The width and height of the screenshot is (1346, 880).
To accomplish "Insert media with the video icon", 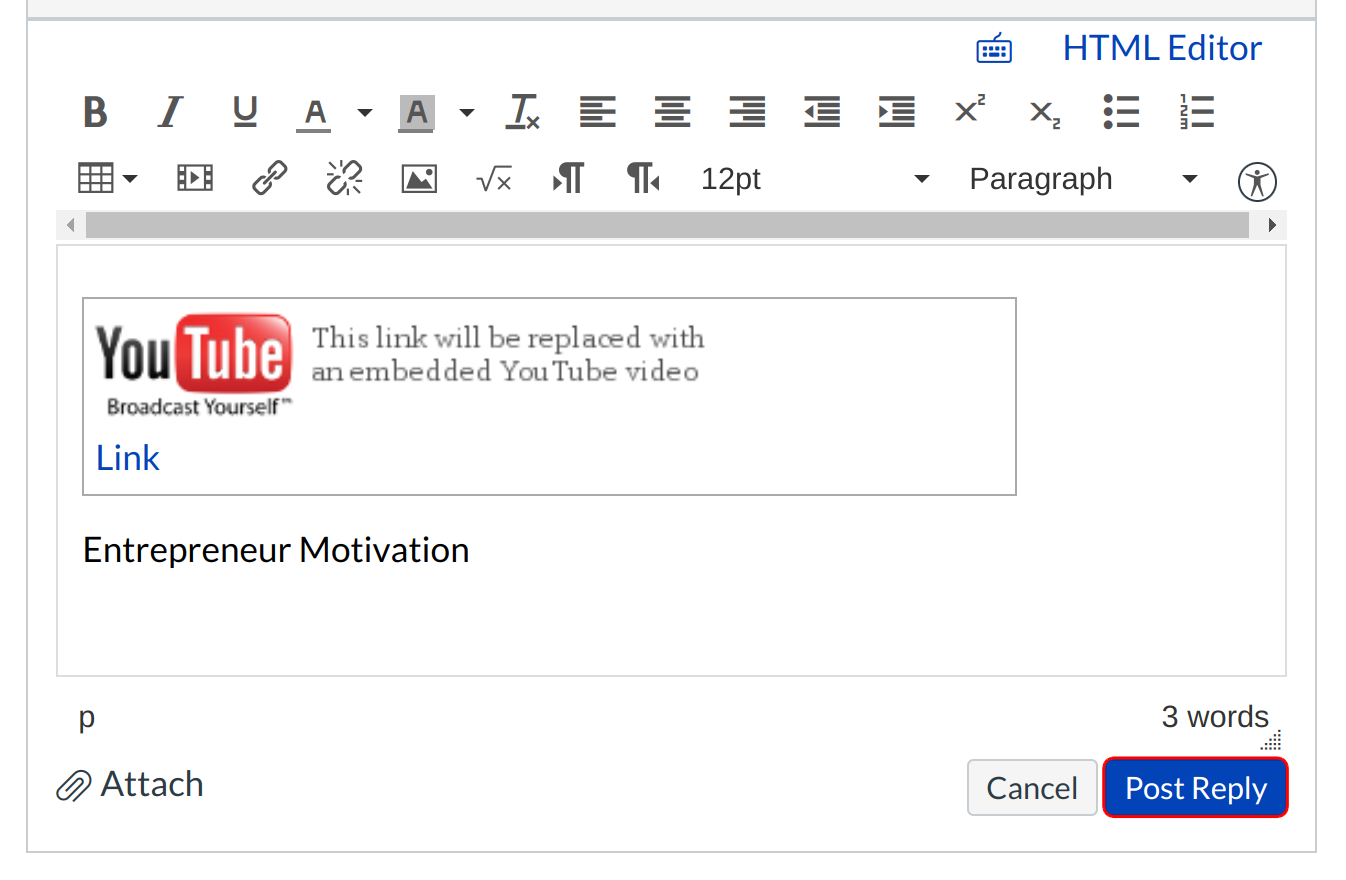I will point(194,180).
